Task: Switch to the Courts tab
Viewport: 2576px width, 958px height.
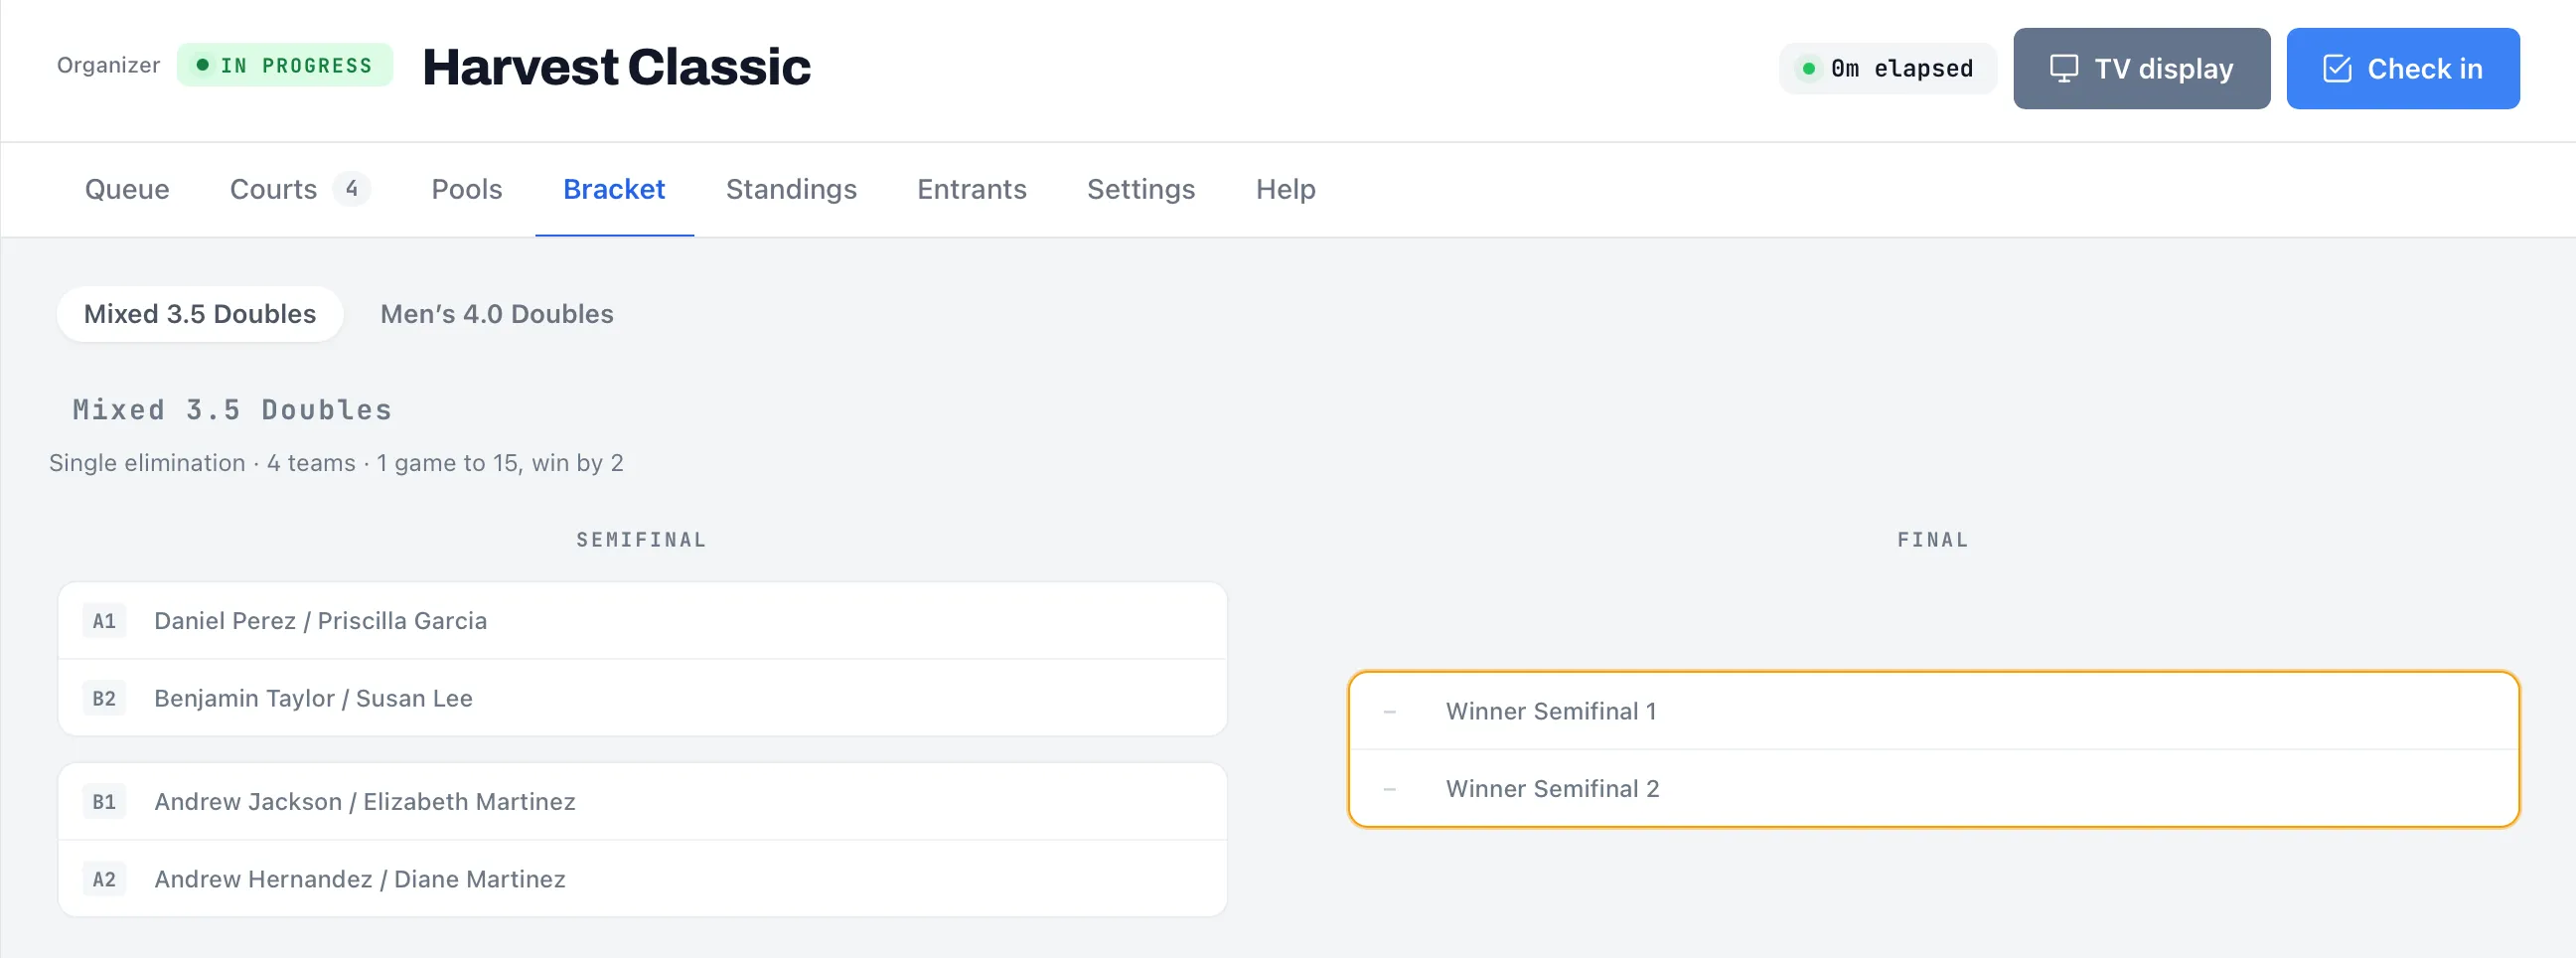Action: pos(300,189)
